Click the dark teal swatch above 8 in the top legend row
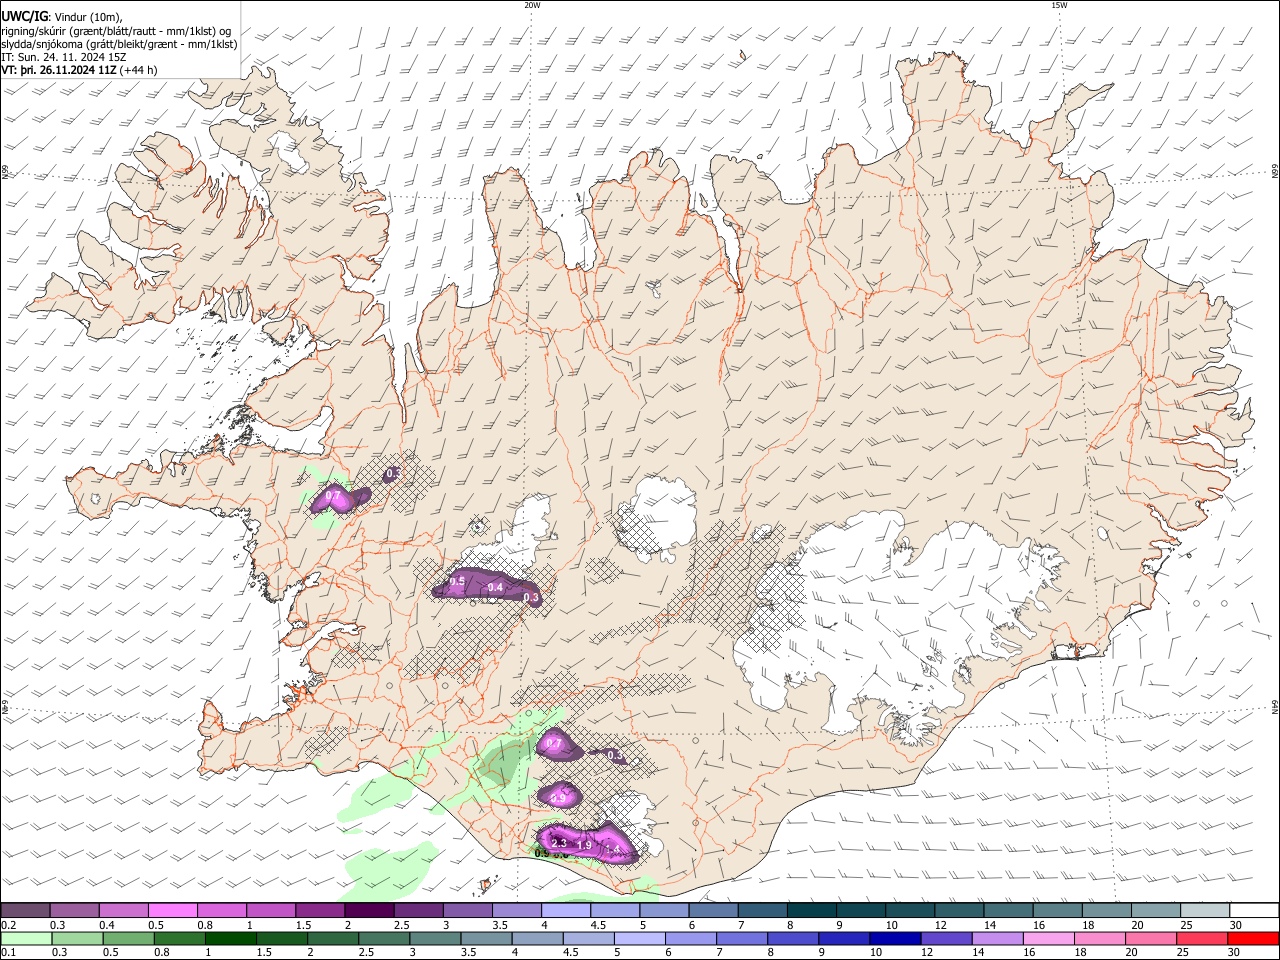The width and height of the screenshot is (1280, 960). [812, 911]
